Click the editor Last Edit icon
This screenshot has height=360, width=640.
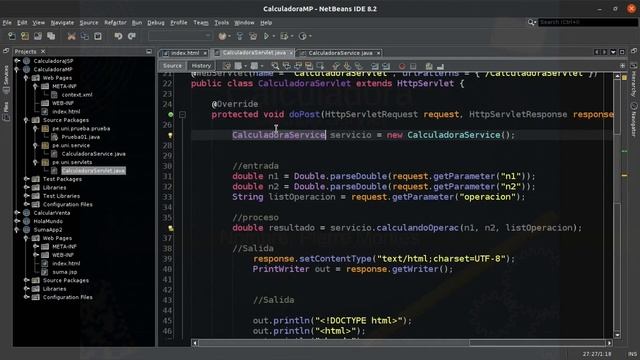point(227,66)
